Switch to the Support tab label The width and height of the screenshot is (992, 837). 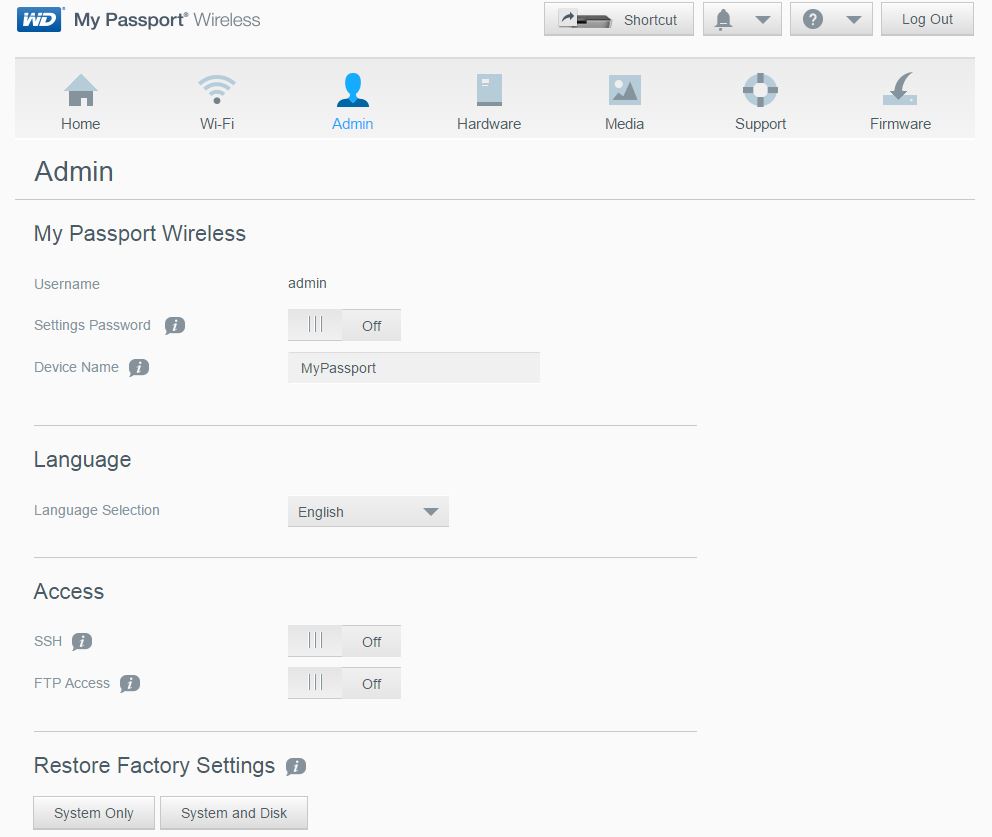click(760, 124)
